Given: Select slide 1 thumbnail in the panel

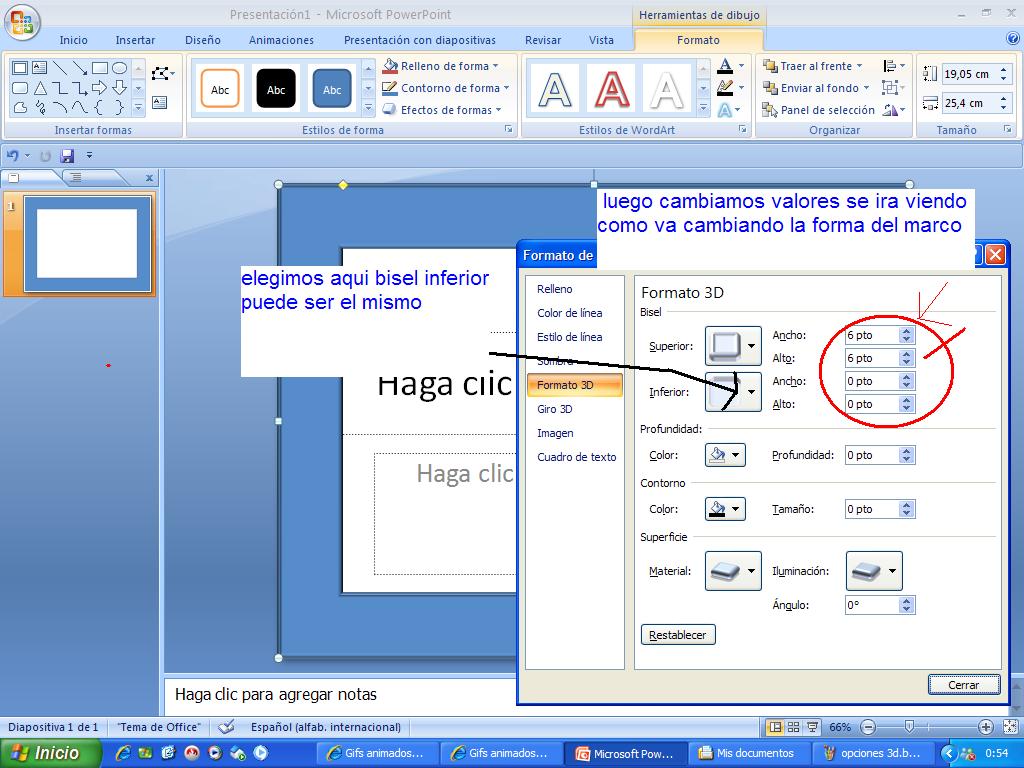Looking at the screenshot, I should 87,244.
